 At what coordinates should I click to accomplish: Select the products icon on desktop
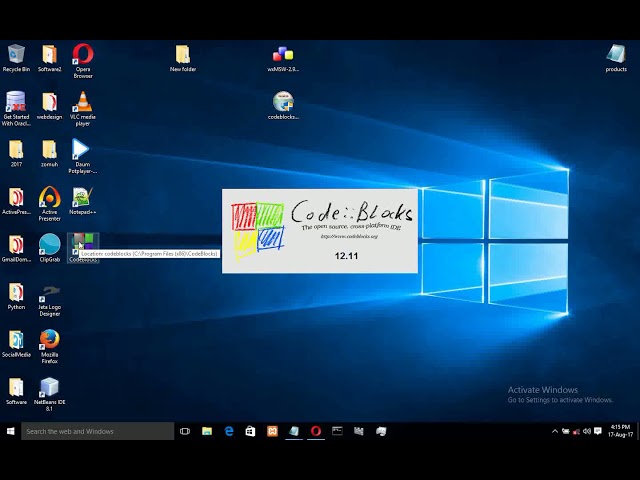[616, 58]
